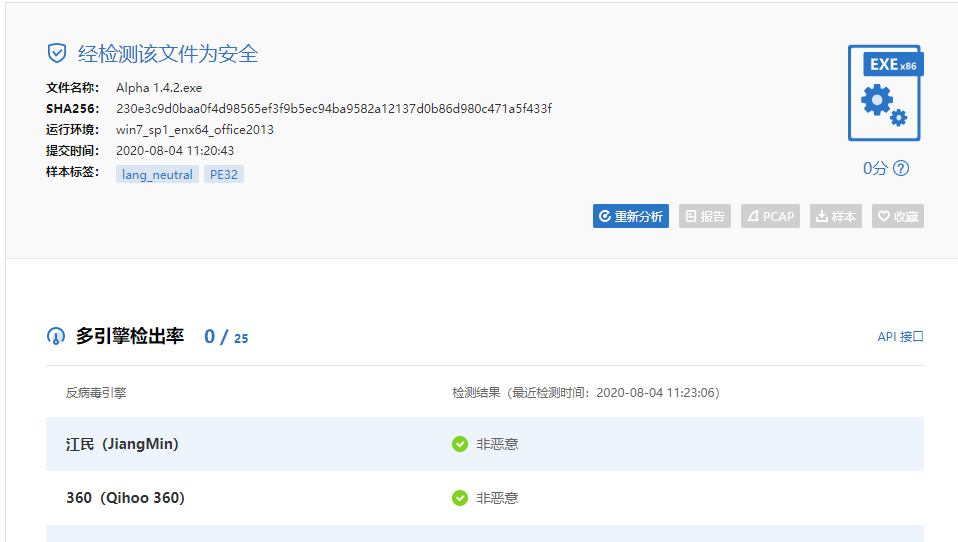Viewport: 958px width, 542px height.
Task: Select the lang_neutral sample tag
Action: tap(157, 174)
